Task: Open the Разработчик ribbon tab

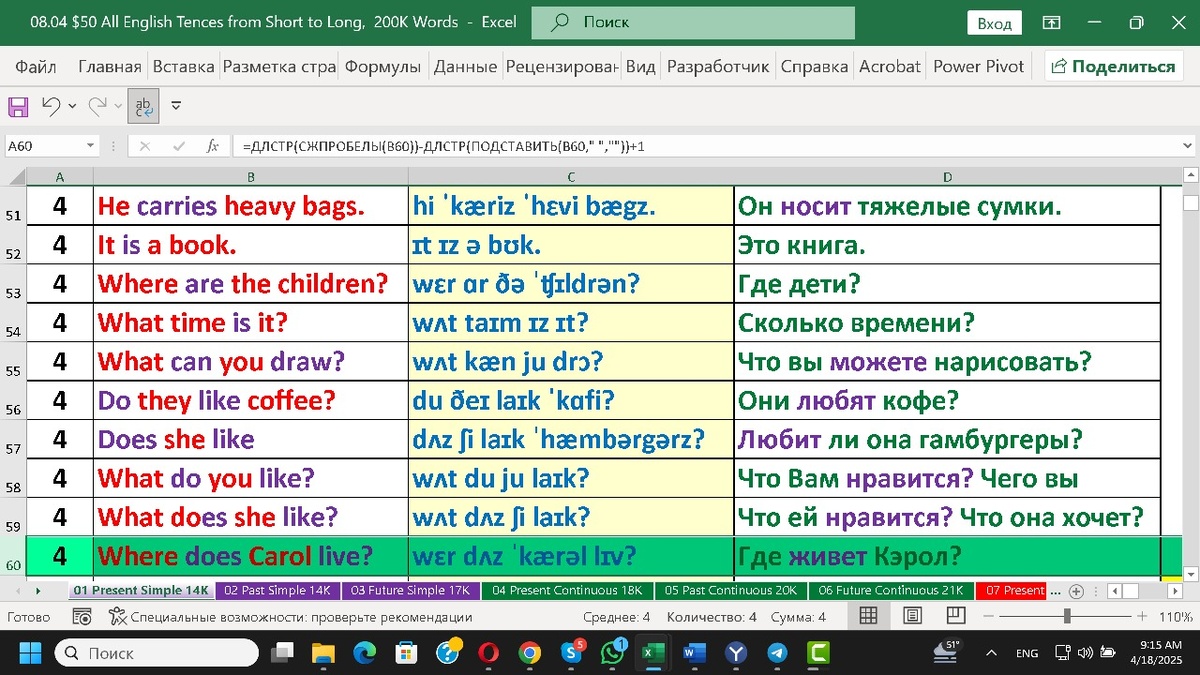Action: [718, 66]
